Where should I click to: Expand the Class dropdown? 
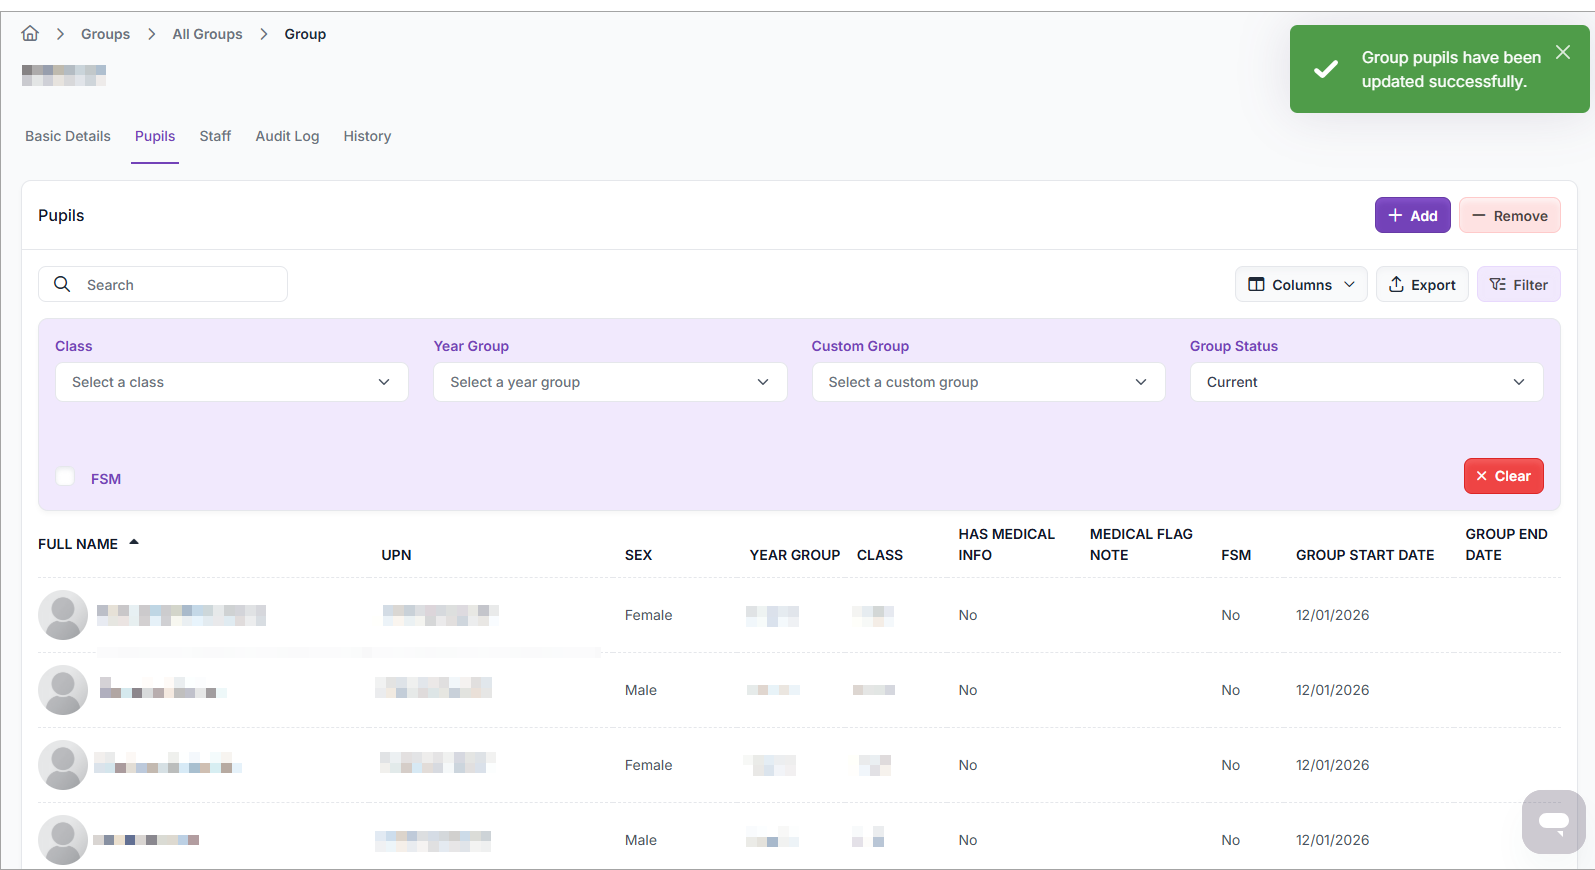(x=231, y=382)
